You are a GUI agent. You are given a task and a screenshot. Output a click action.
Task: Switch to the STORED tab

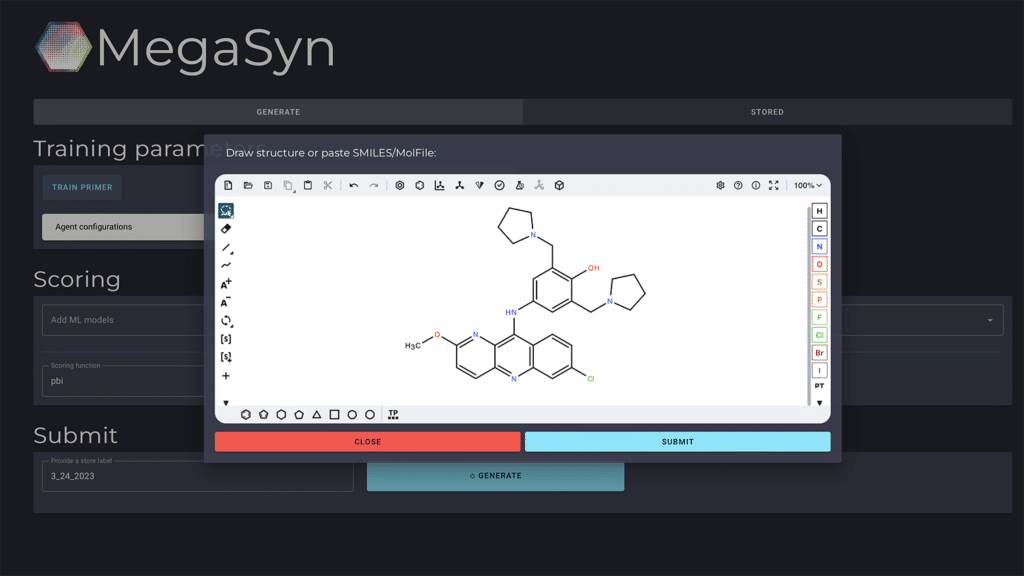[x=767, y=112]
